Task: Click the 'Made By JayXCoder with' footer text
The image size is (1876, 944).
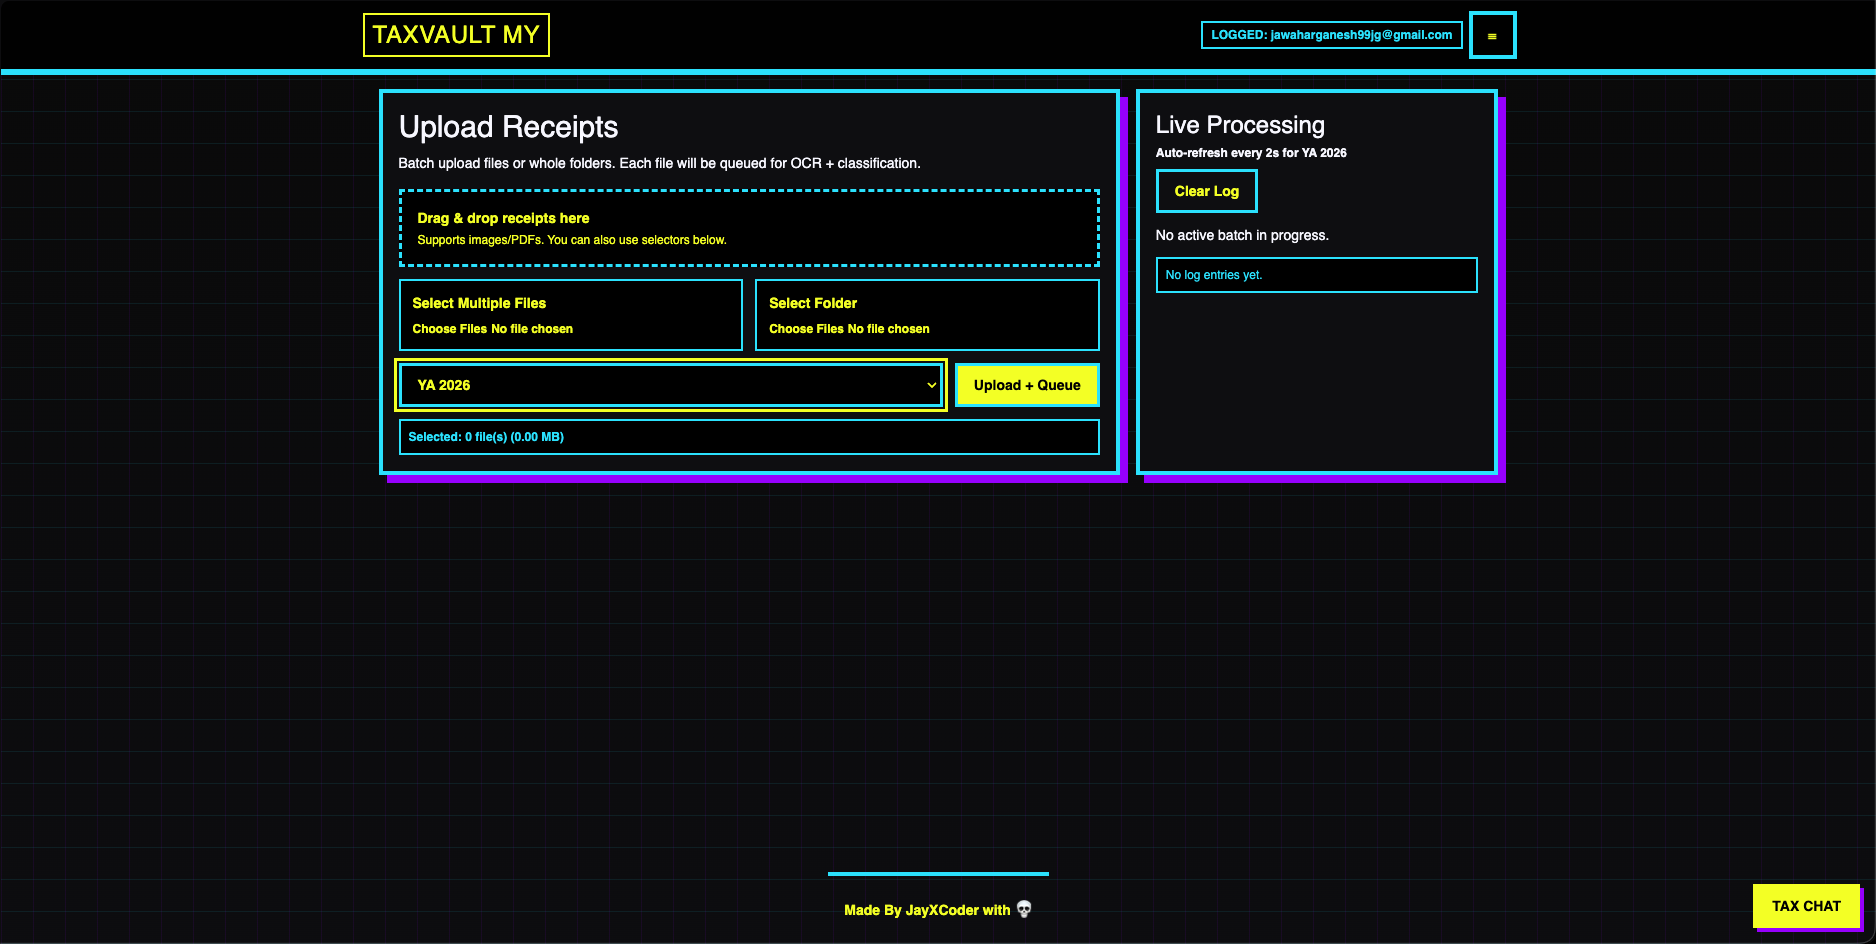Action: coord(927,910)
